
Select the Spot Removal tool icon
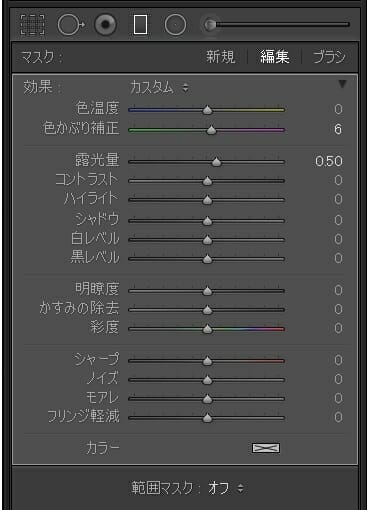tap(71, 25)
